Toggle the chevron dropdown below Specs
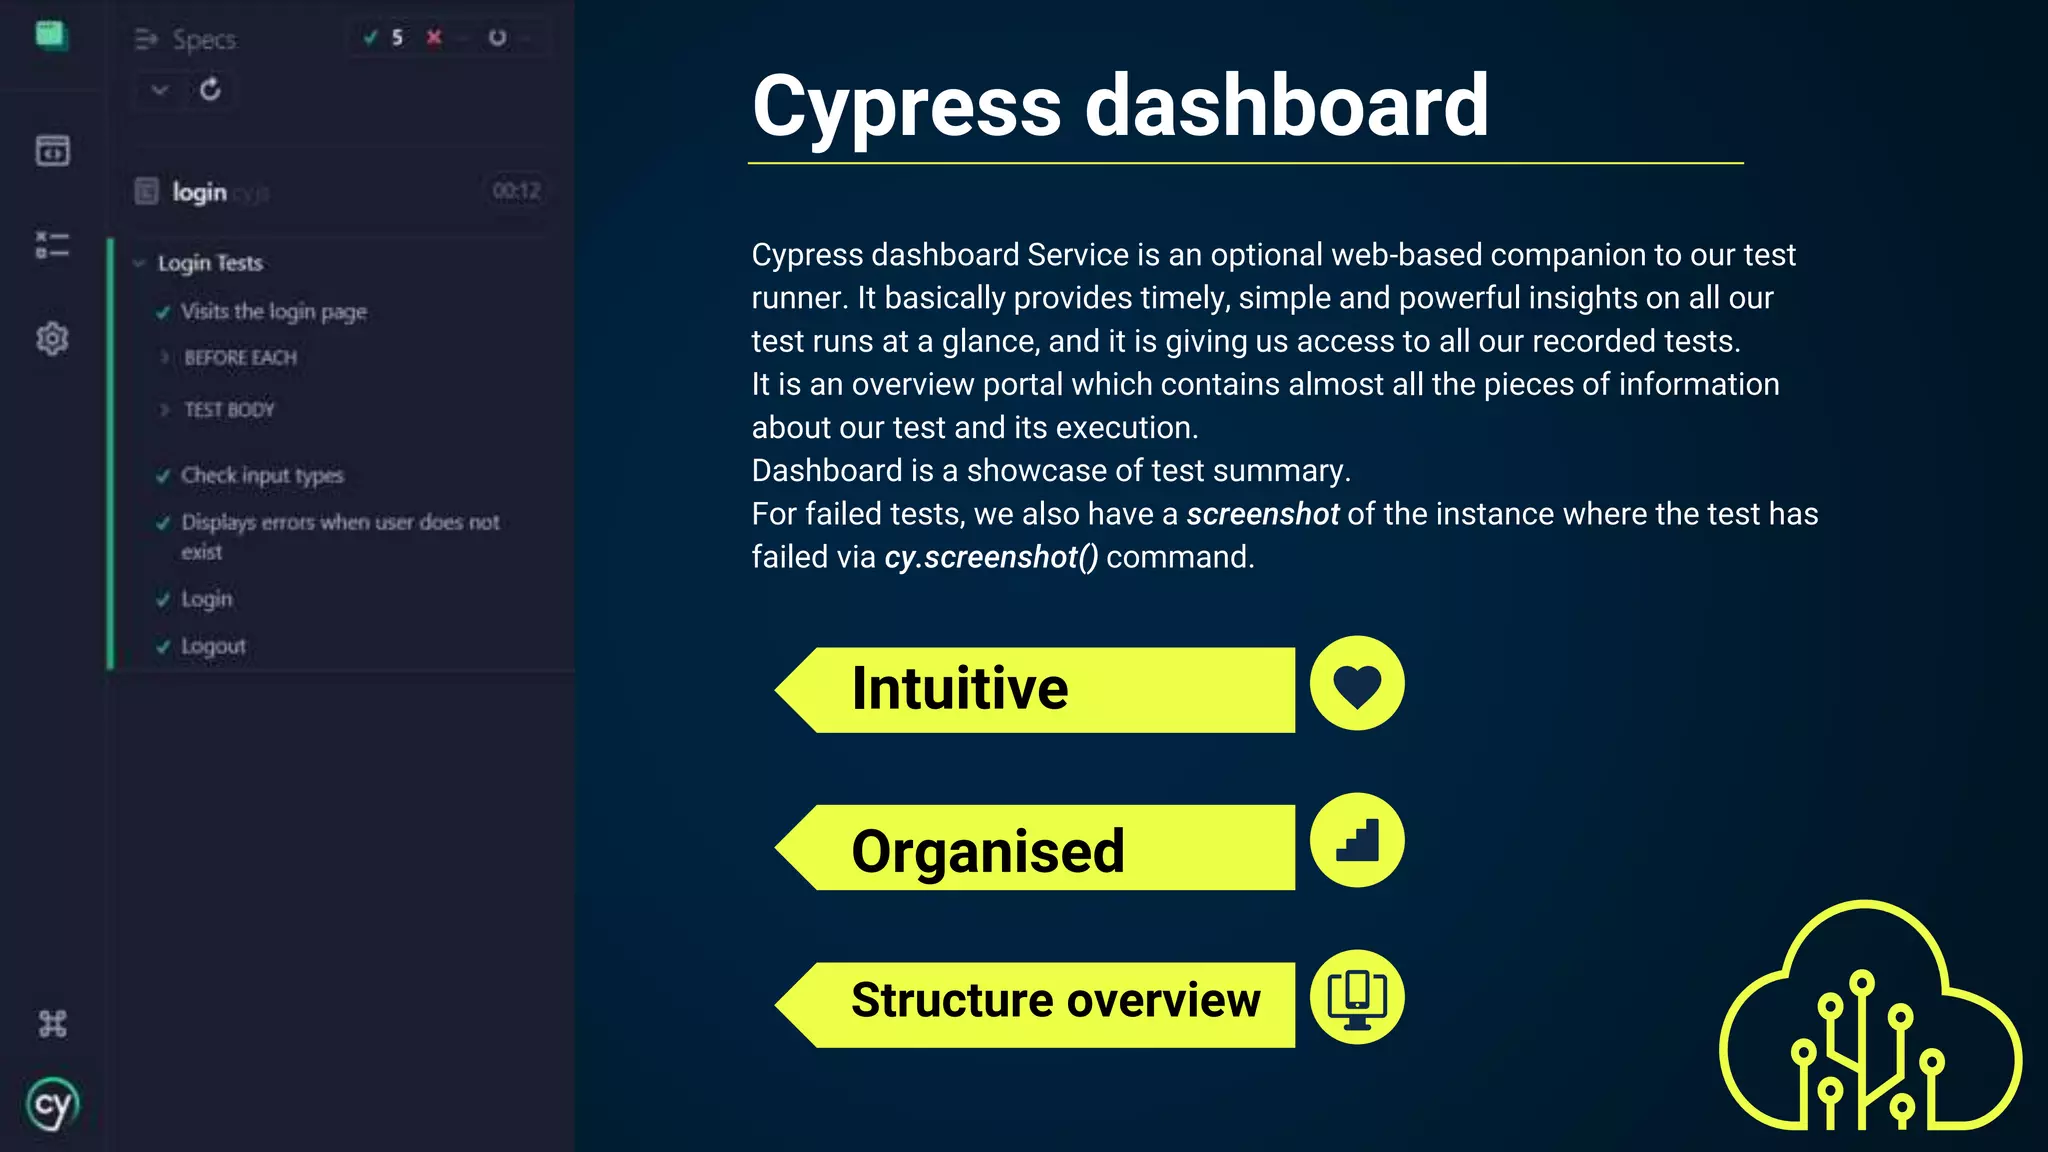2048x1152 pixels. pos(160,90)
